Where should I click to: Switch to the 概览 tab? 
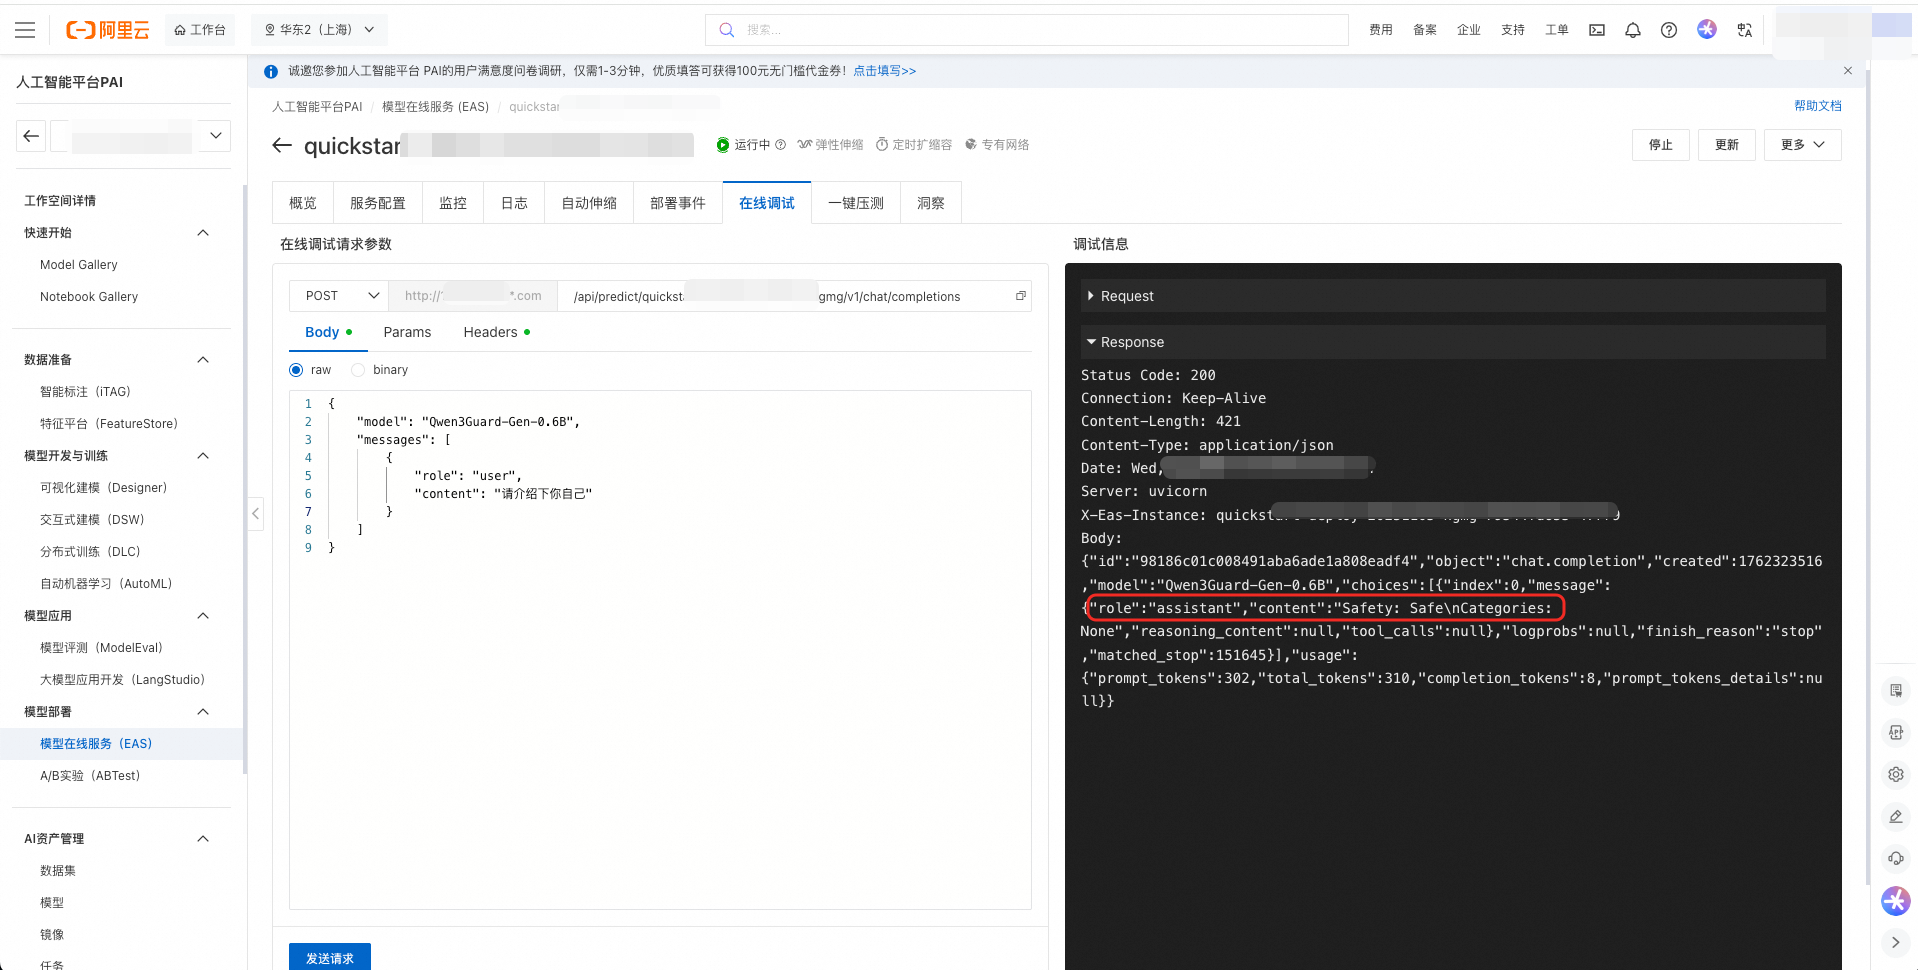click(303, 203)
